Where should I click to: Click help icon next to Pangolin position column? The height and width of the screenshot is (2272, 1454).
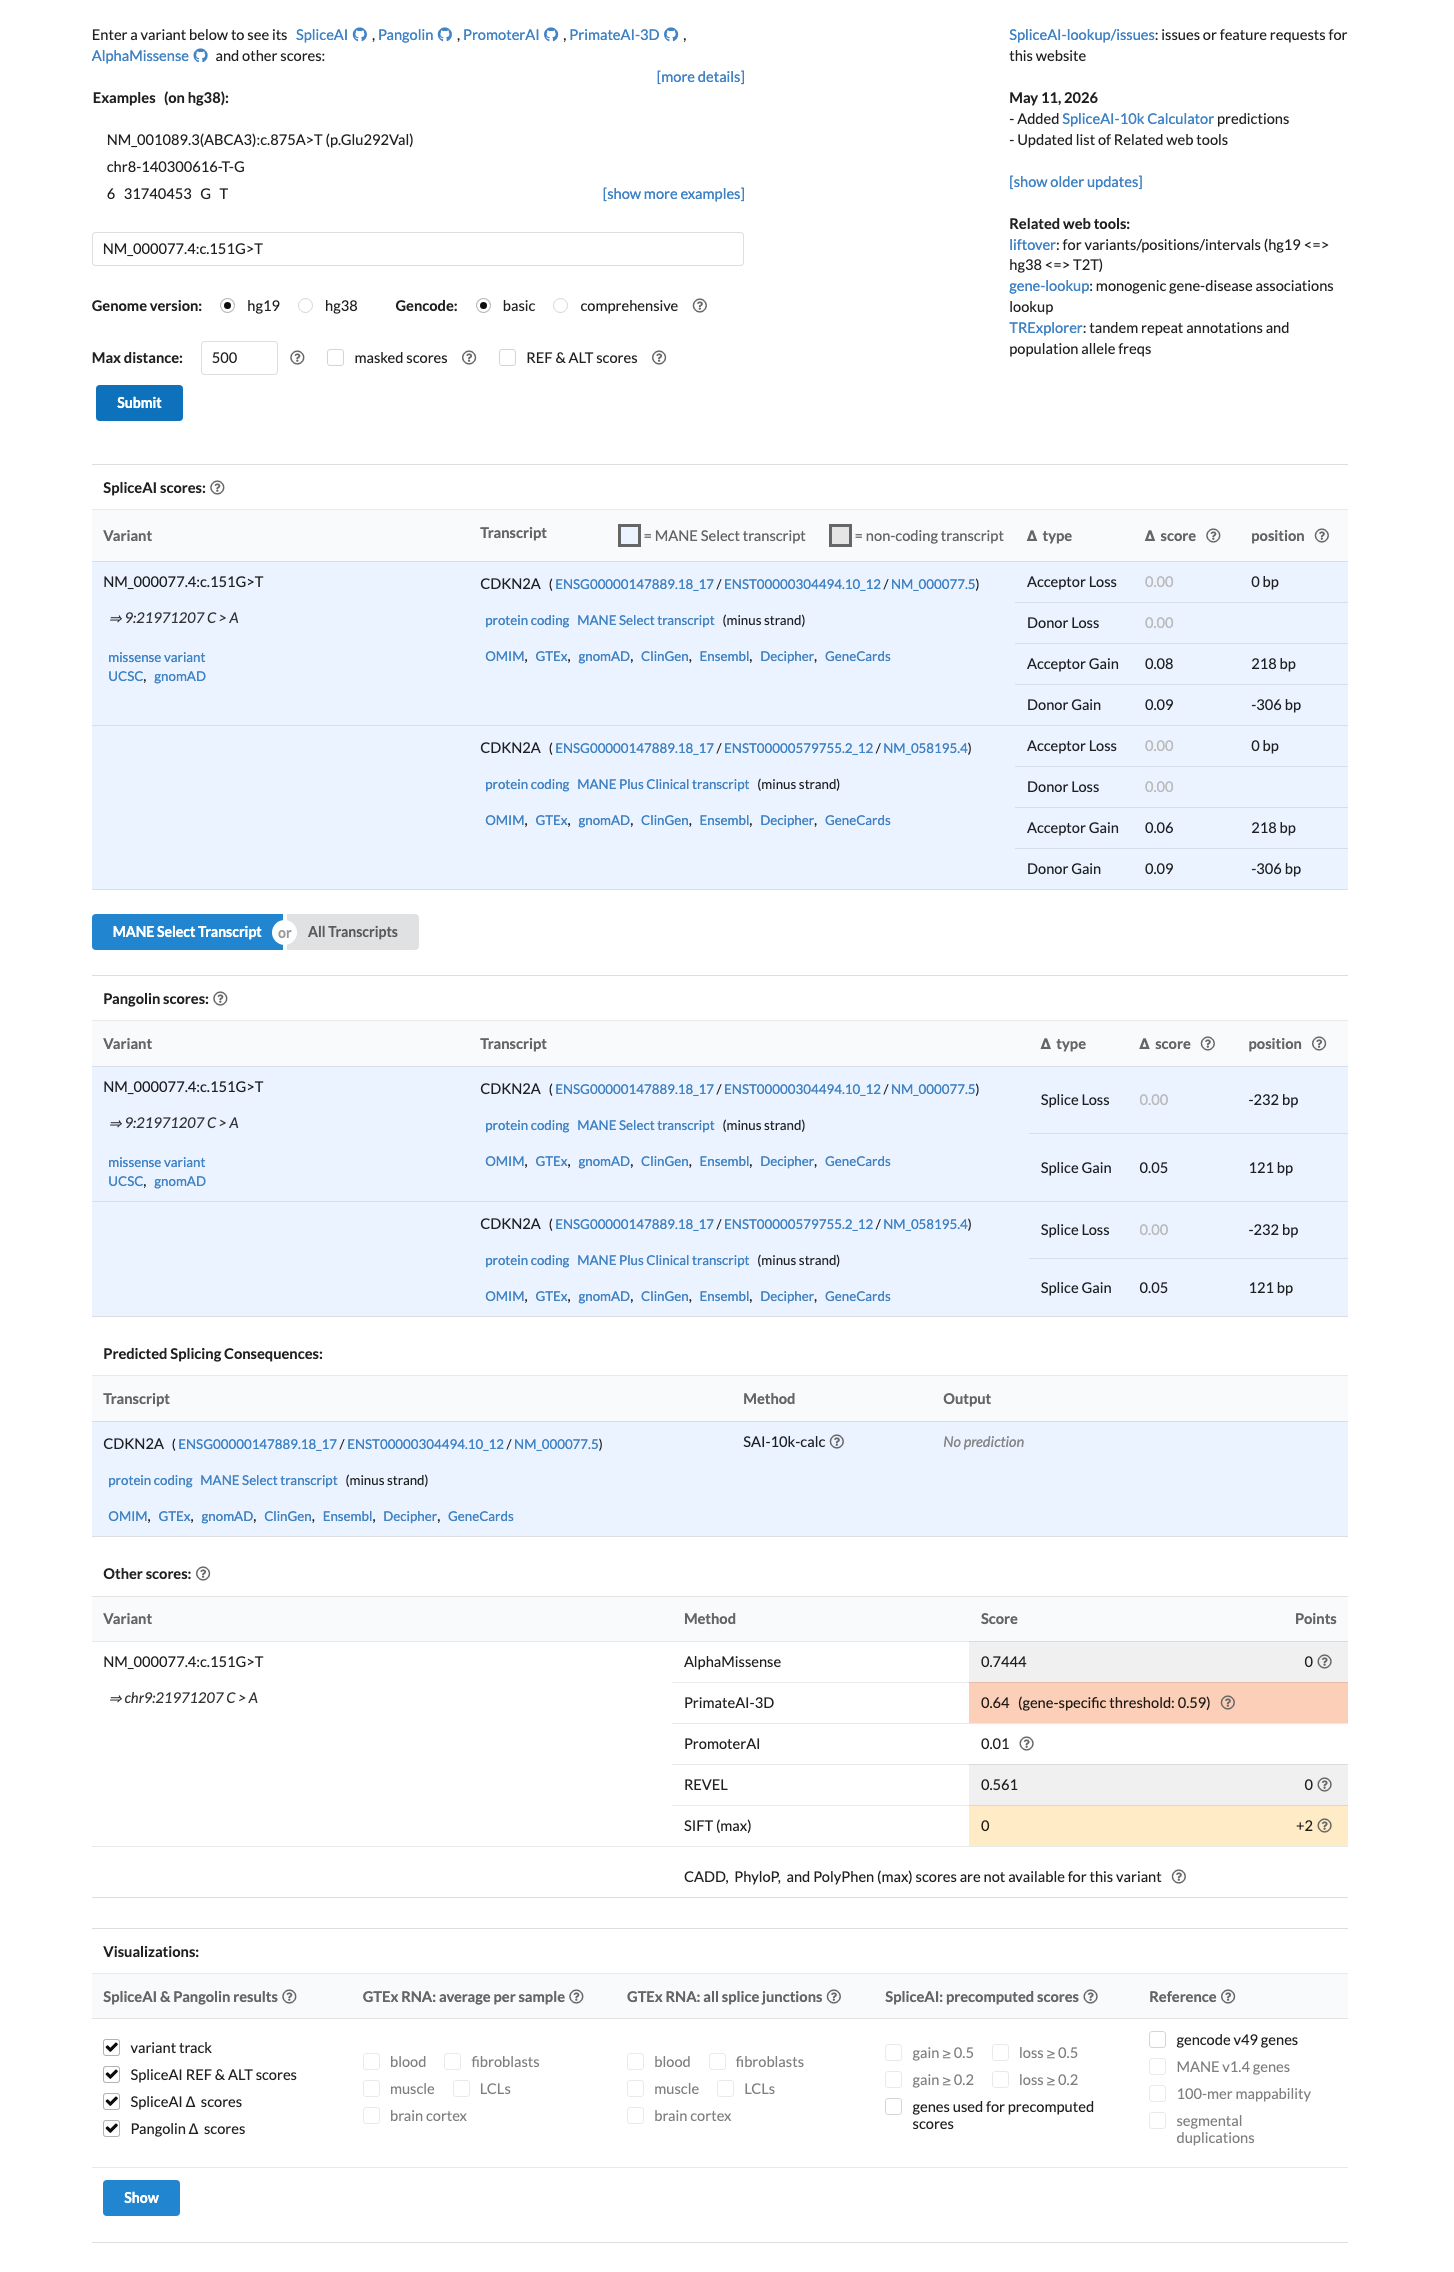(1319, 1044)
